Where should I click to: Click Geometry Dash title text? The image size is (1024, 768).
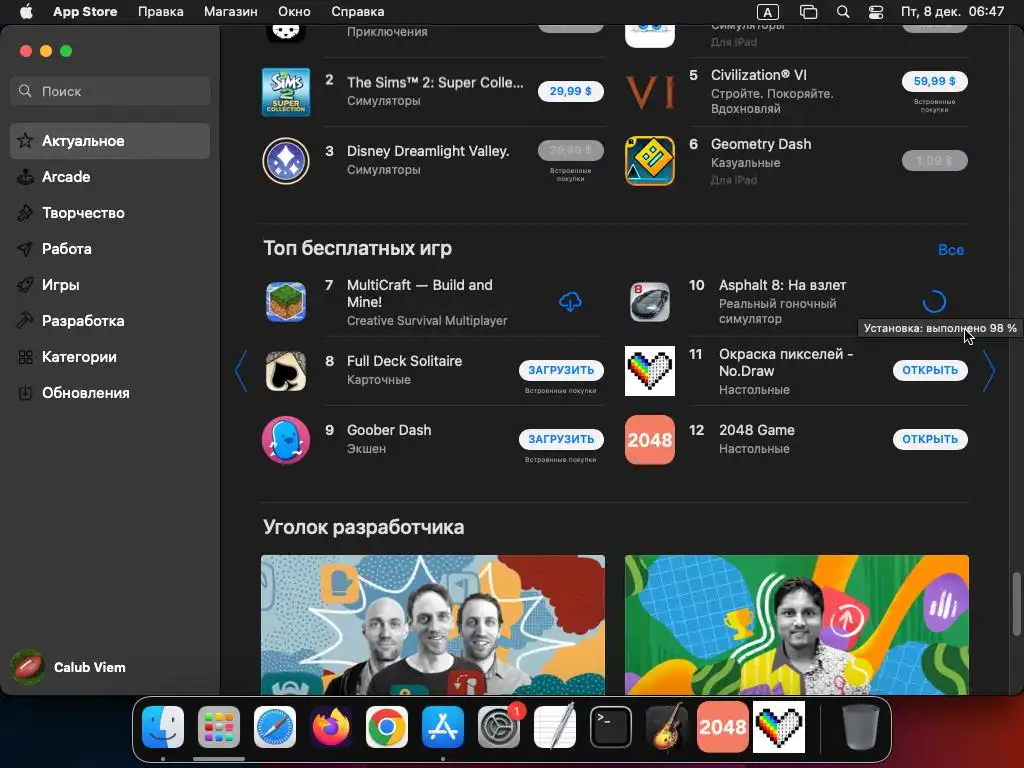click(x=761, y=144)
